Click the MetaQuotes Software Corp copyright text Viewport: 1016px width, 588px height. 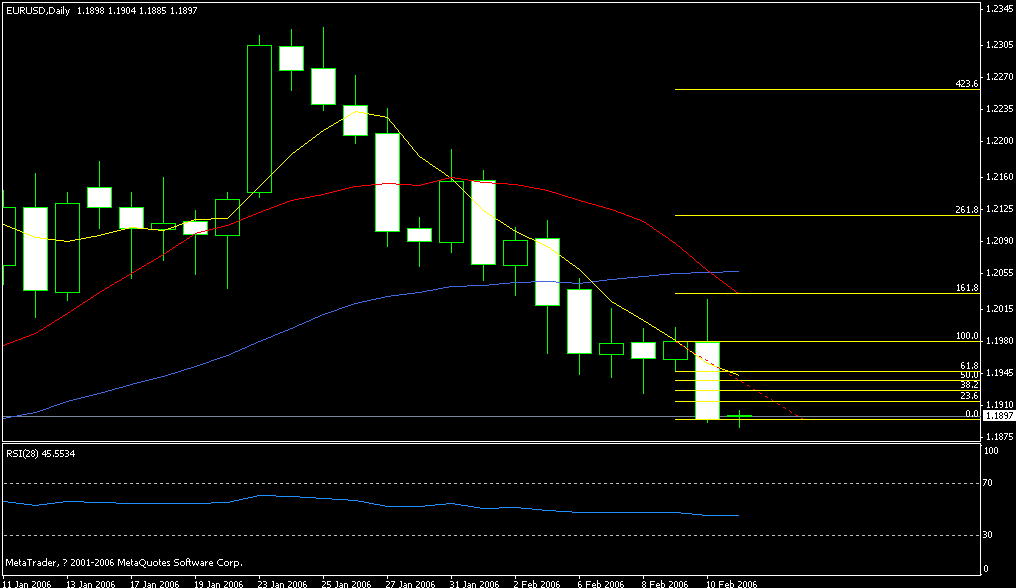point(125,562)
